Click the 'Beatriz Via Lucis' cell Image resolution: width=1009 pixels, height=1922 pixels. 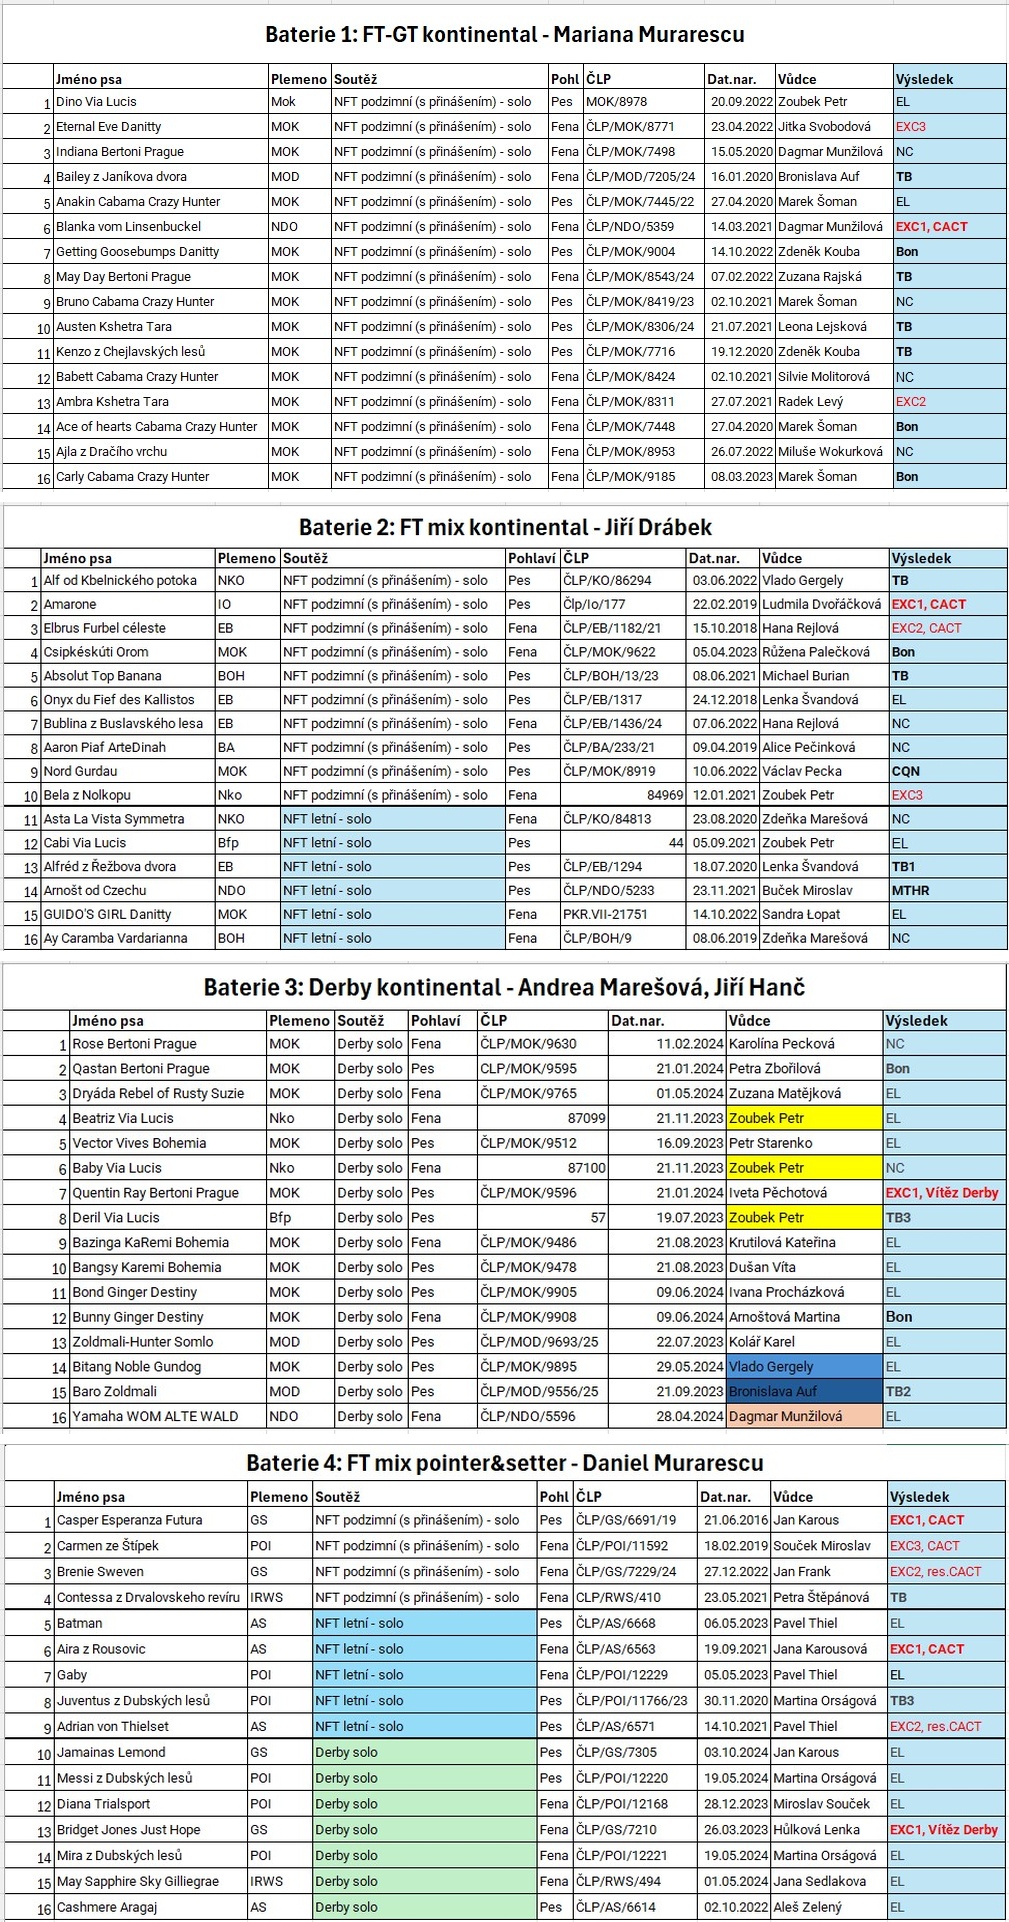[x=167, y=1119]
